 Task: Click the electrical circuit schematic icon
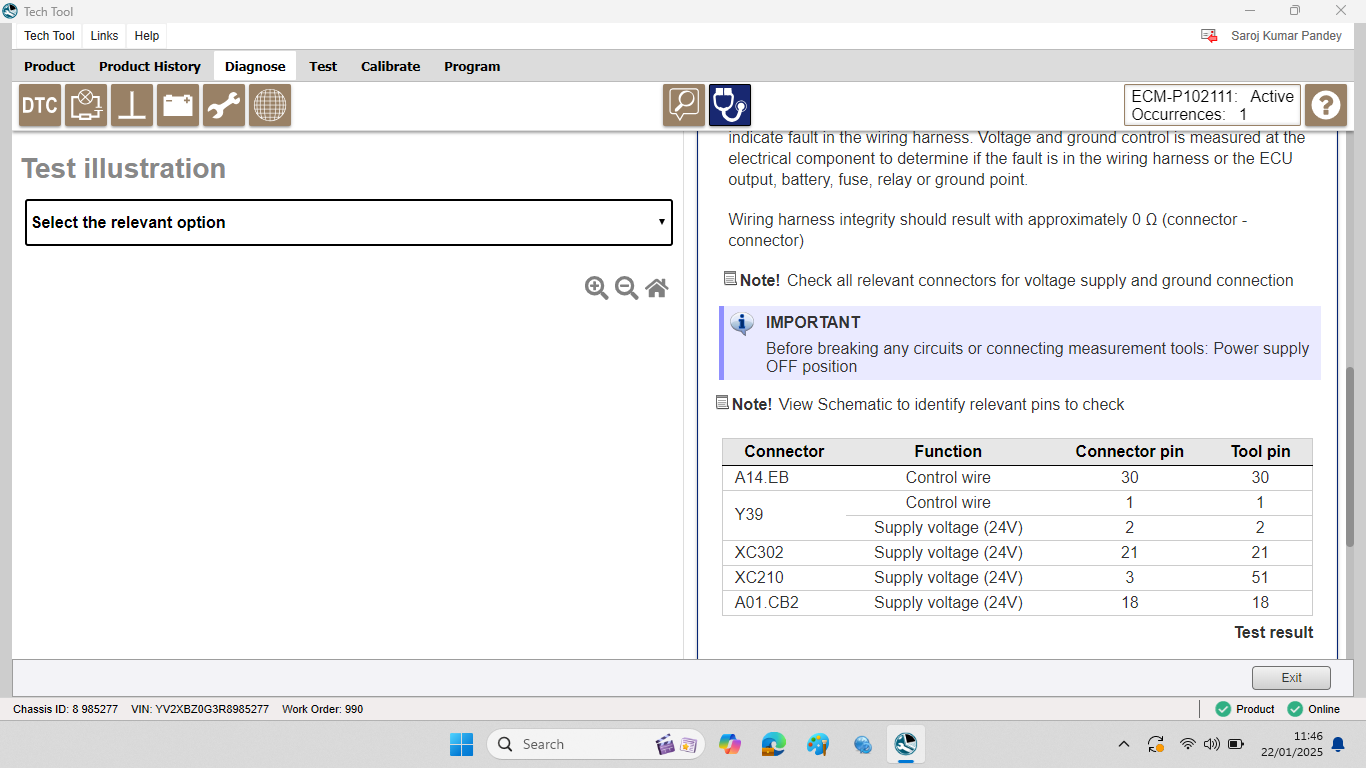[86, 105]
